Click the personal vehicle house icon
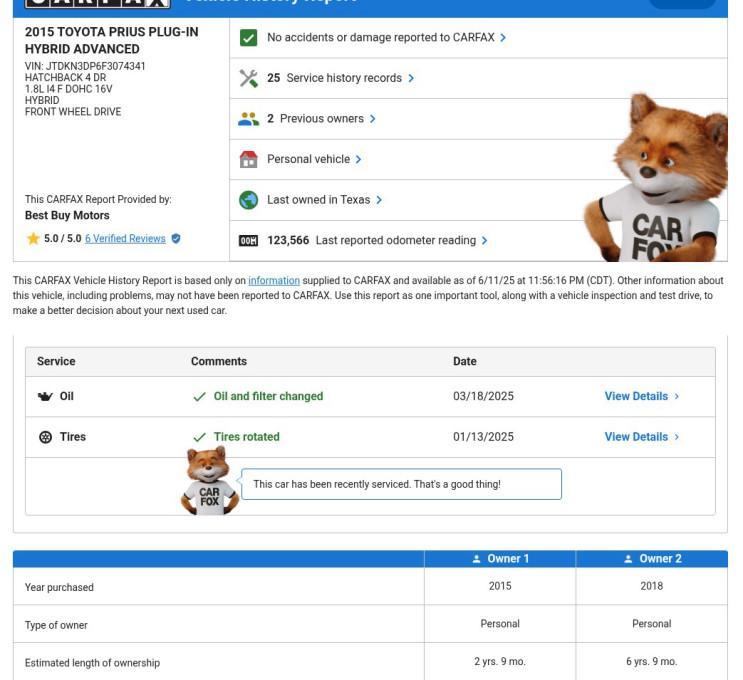The width and height of the screenshot is (743, 680). pyautogui.click(x=248, y=159)
